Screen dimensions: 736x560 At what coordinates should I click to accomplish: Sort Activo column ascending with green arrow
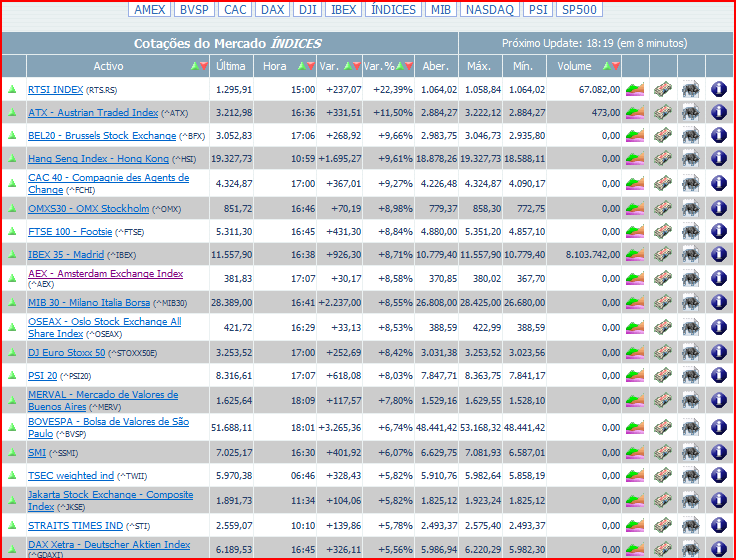coord(194,66)
